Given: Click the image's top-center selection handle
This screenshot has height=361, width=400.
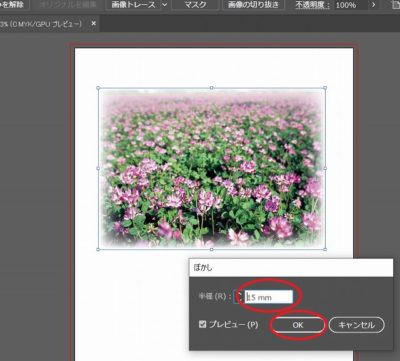Looking at the screenshot, I should (x=212, y=88).
